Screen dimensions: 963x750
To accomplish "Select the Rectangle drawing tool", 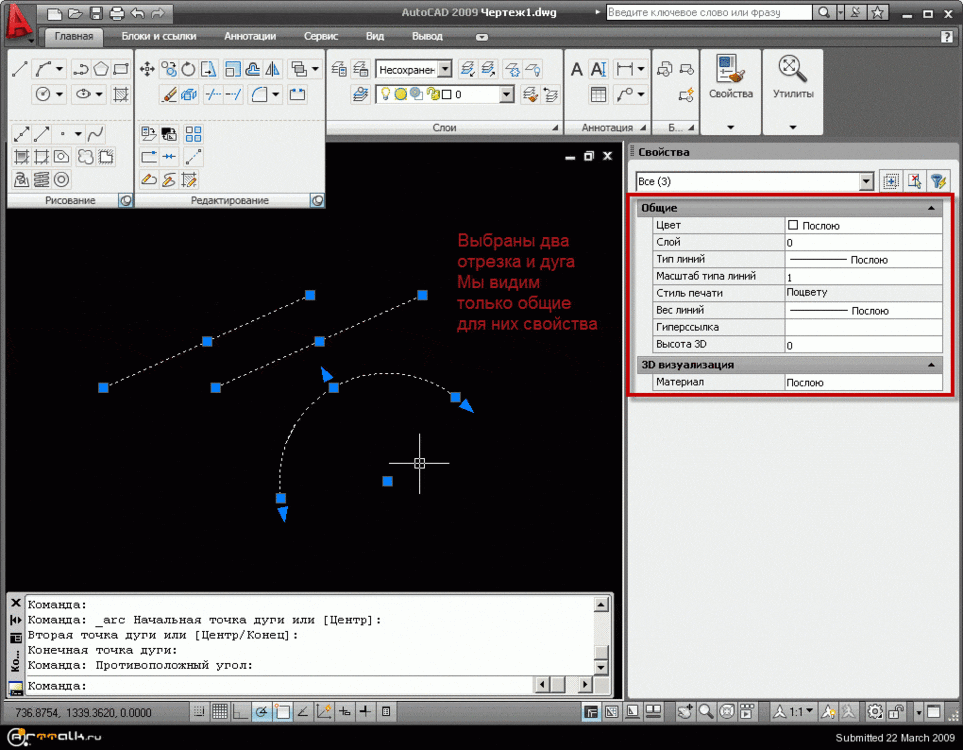I will (x=121, y=69).
